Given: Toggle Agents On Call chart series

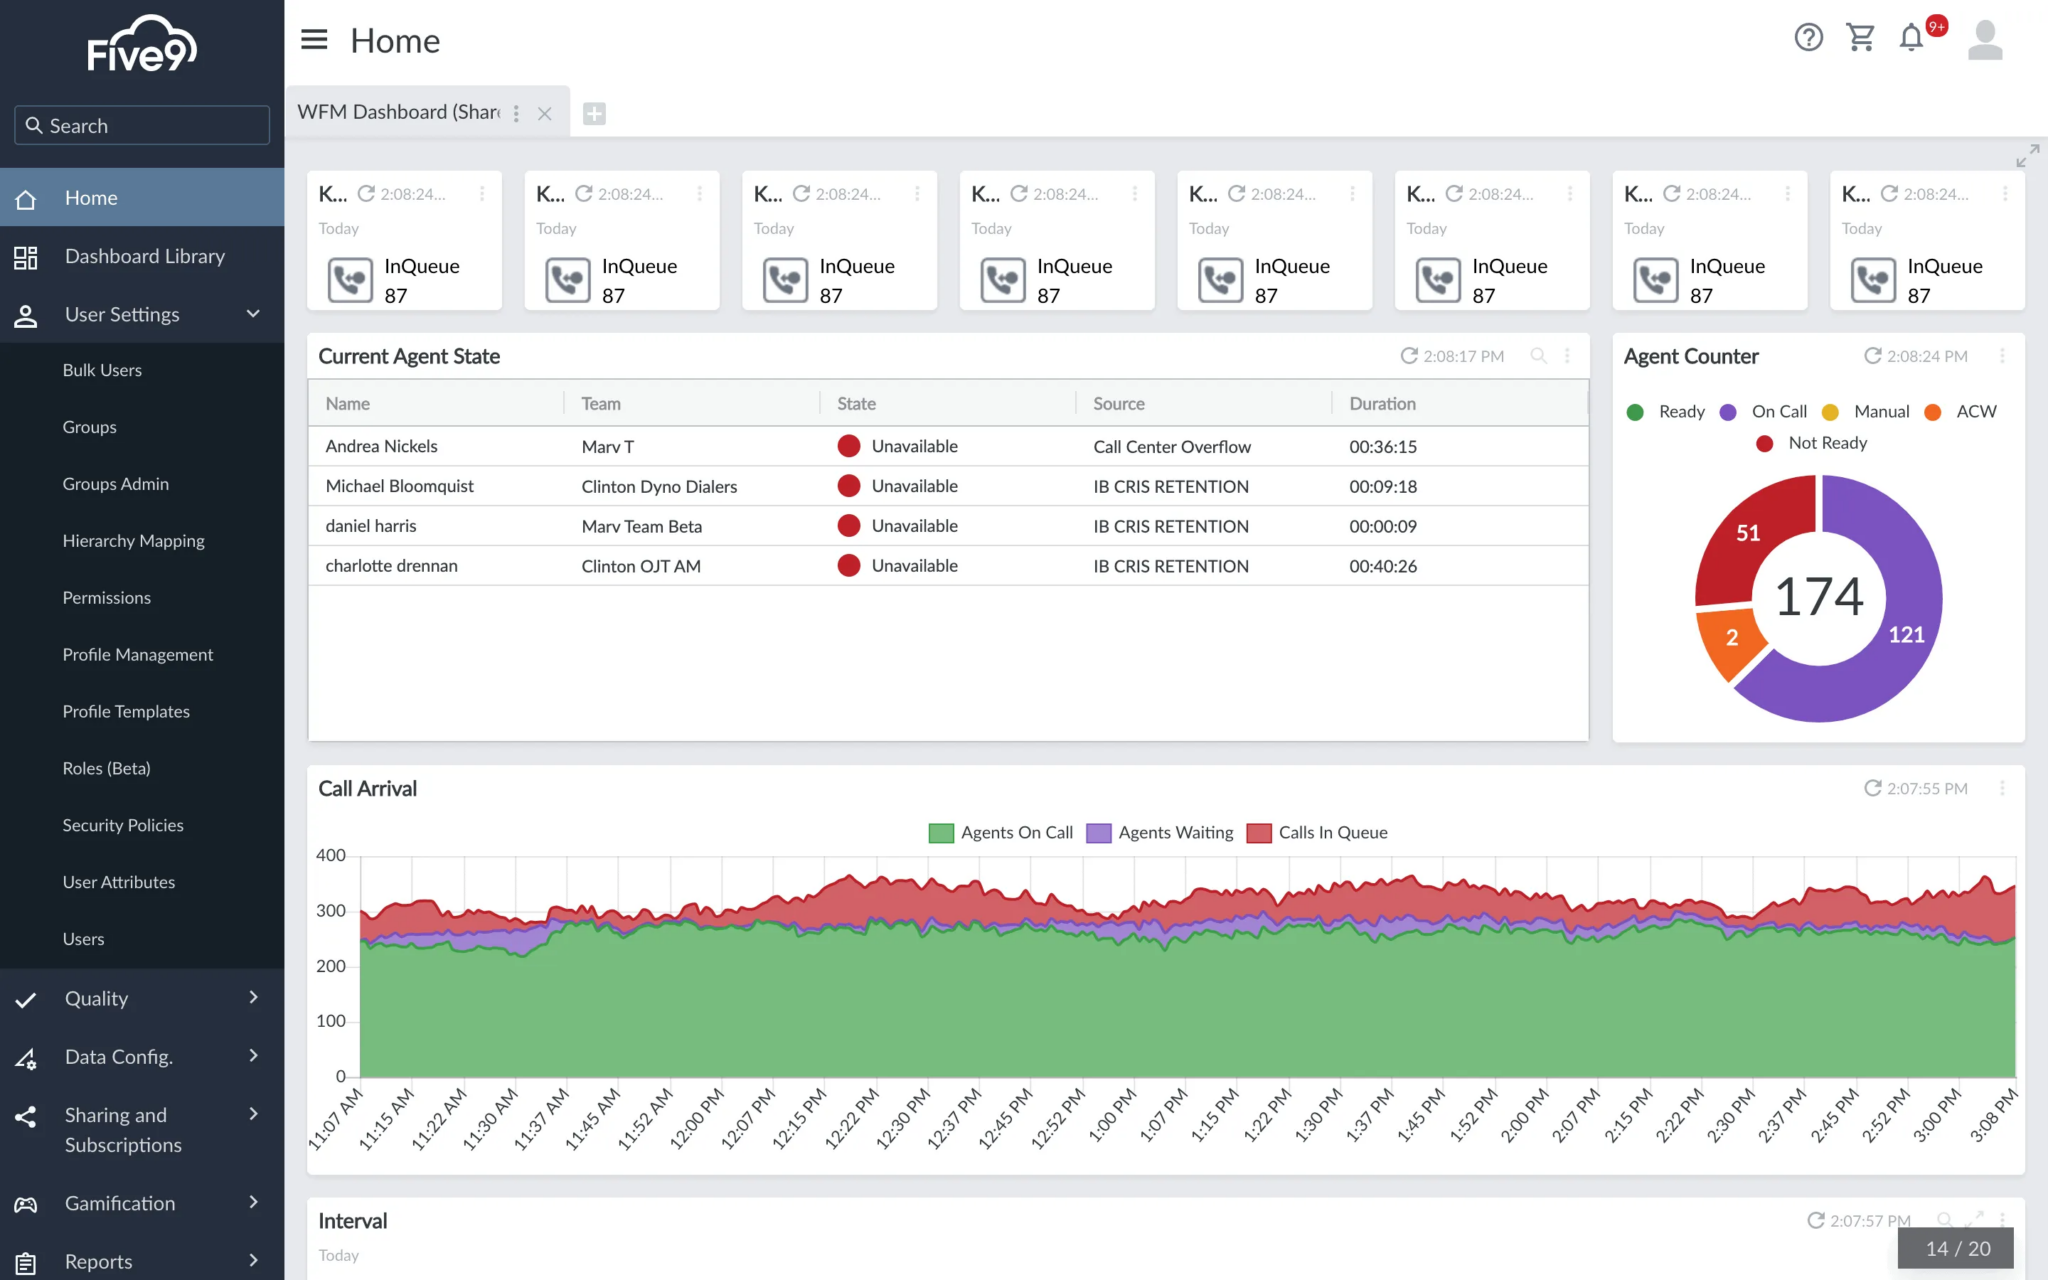Looking at the screenshot, I should (1000, 833).
